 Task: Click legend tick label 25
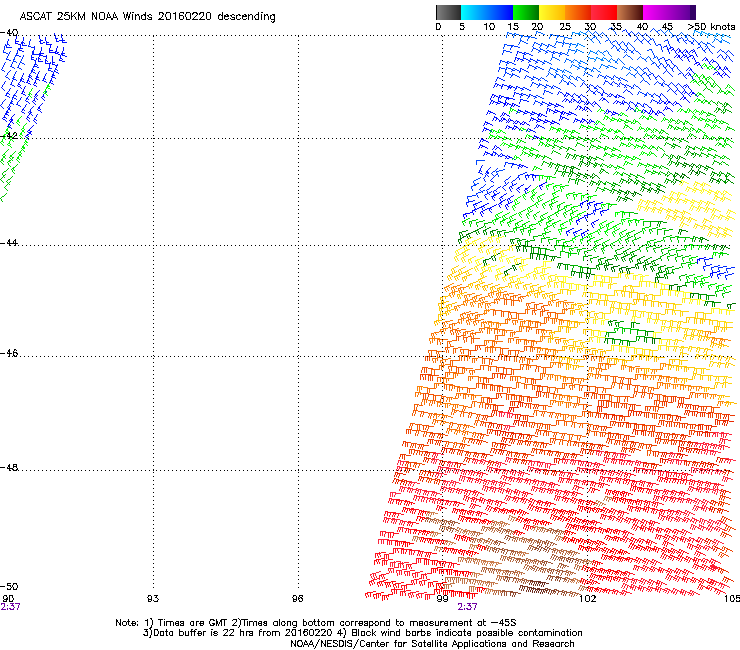pyautogui.click(x=565, y=27)
